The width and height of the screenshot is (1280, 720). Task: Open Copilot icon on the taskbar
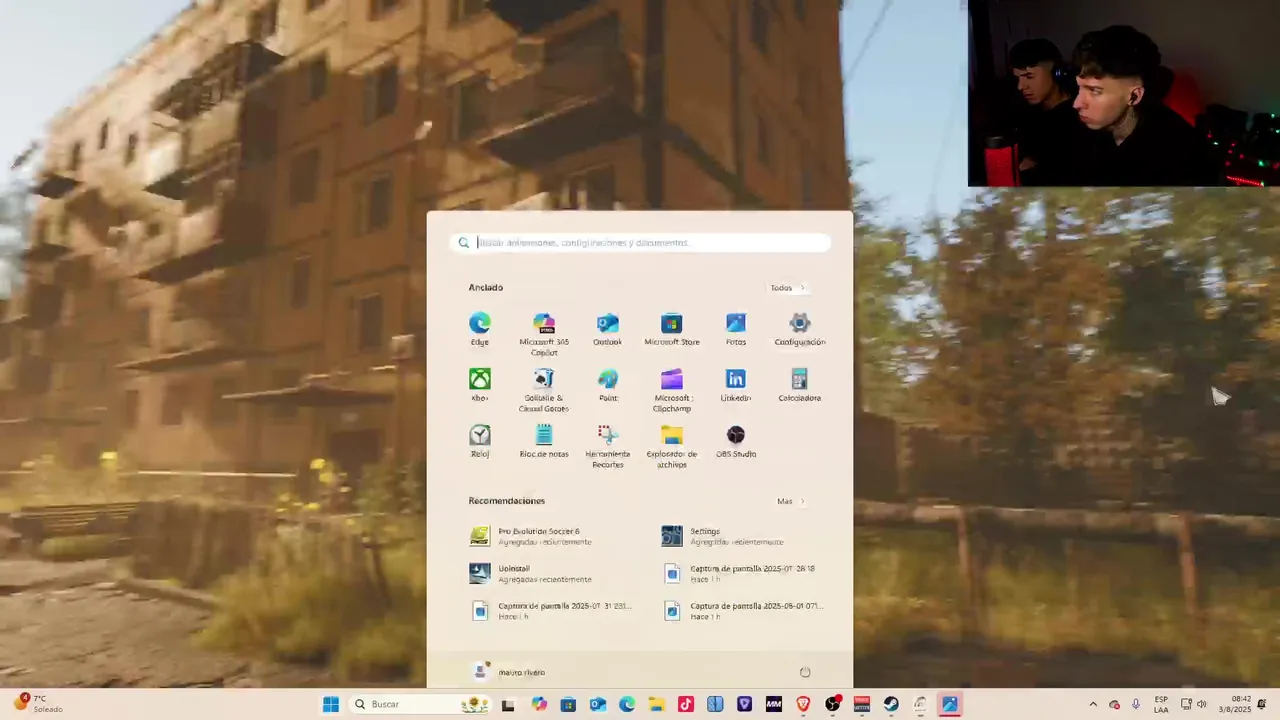pyautogui.click(x=539, y=704)
